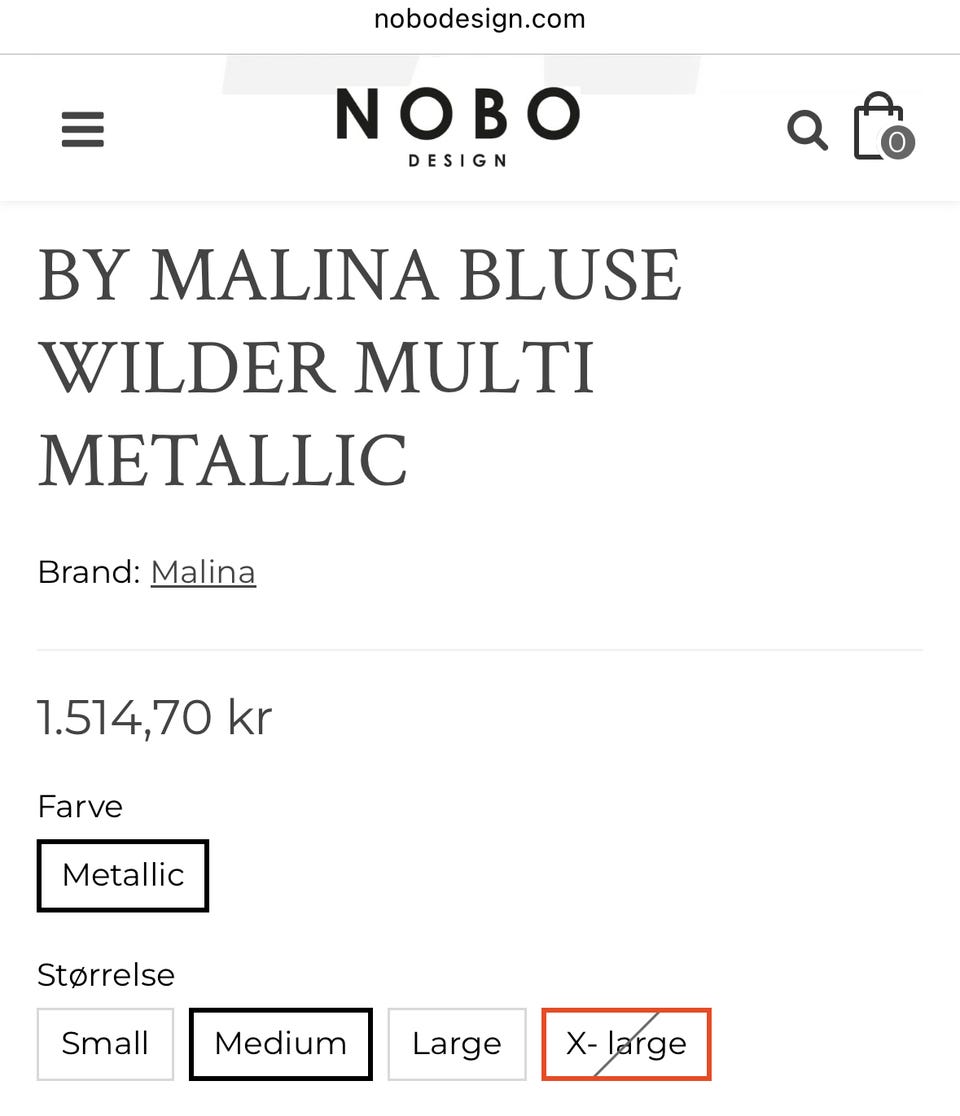The width and height of the screenshot is (960, 1116).
Task: Tap the nobodesign.com address bar
Action: point(479,19)
